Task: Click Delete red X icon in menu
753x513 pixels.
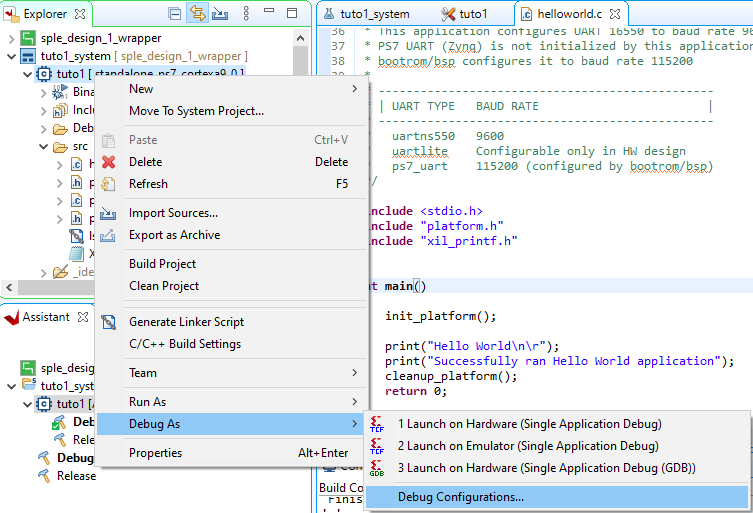Action: [x=109, y=162]
